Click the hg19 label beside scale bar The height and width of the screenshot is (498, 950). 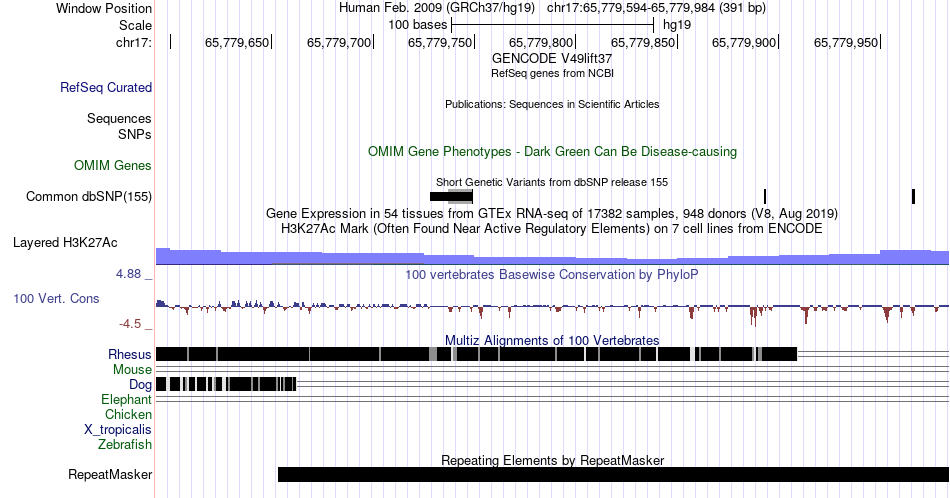[677, 25]
